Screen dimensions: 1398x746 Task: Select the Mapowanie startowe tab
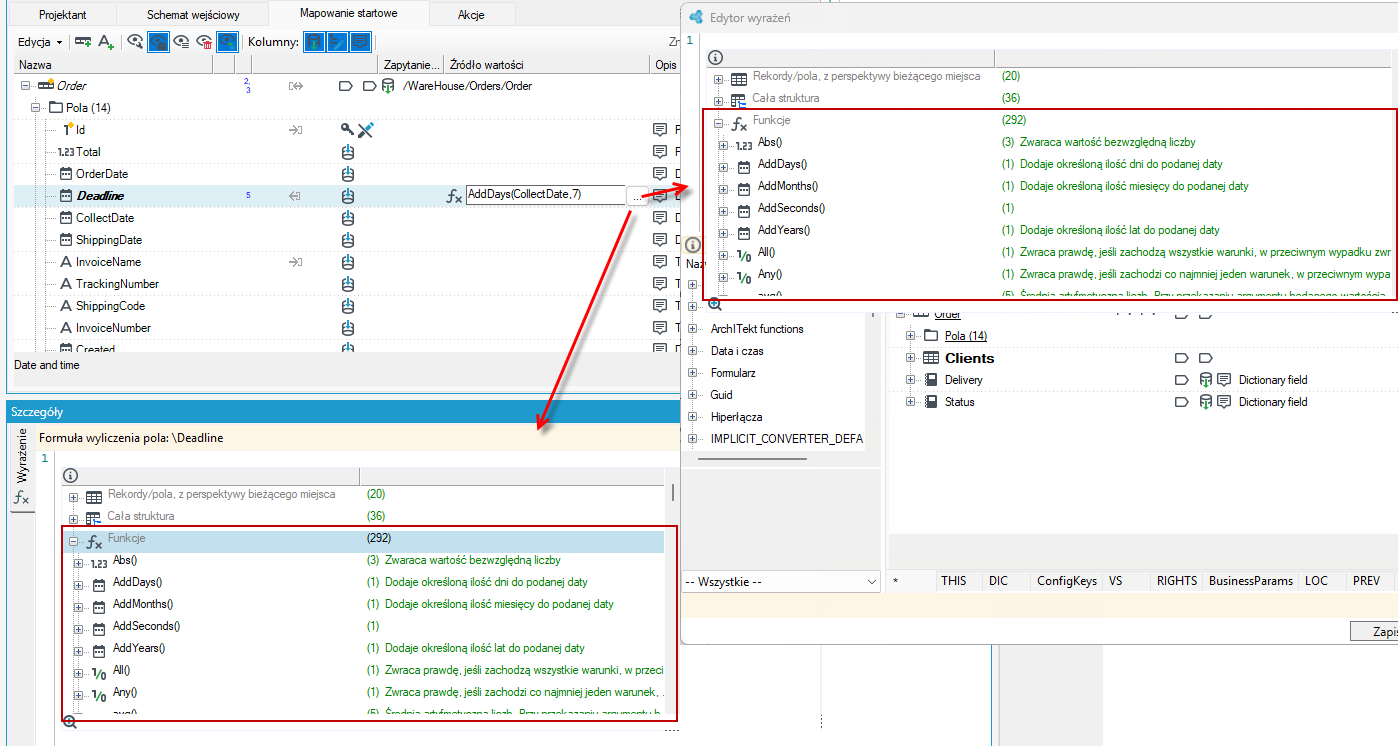tap(350, 13)
